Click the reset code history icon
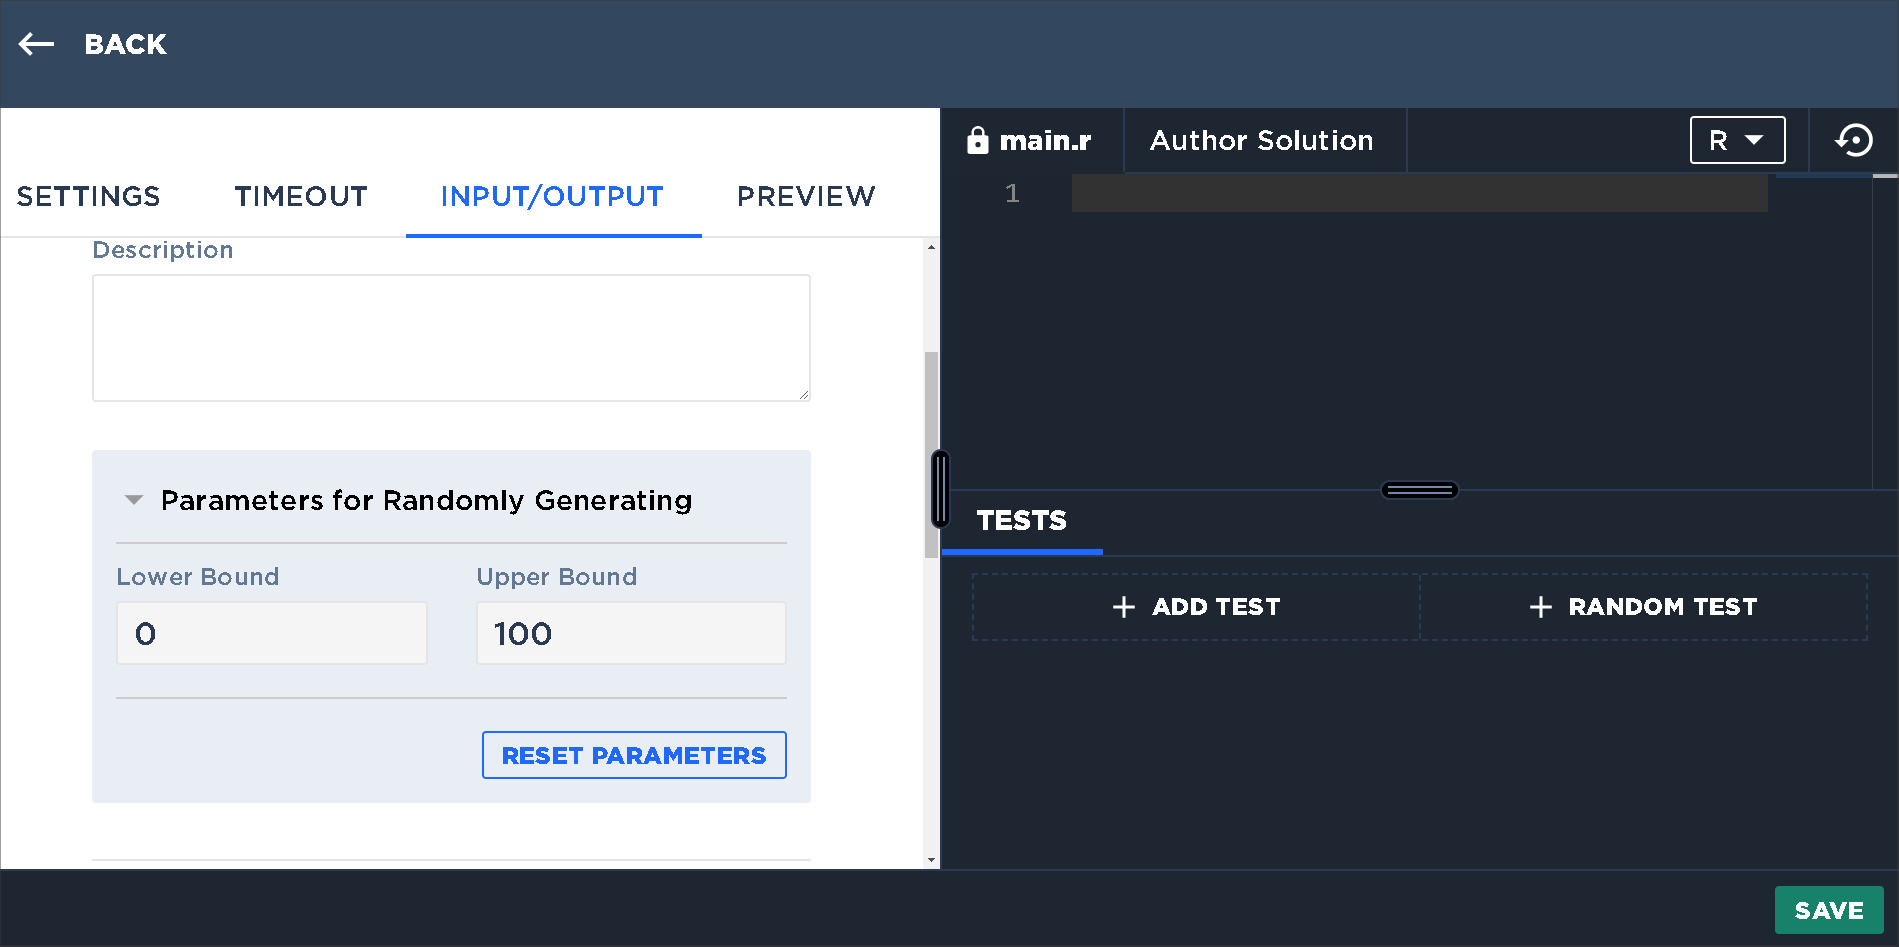The image size is (1899, 947). coord(1854,140)
